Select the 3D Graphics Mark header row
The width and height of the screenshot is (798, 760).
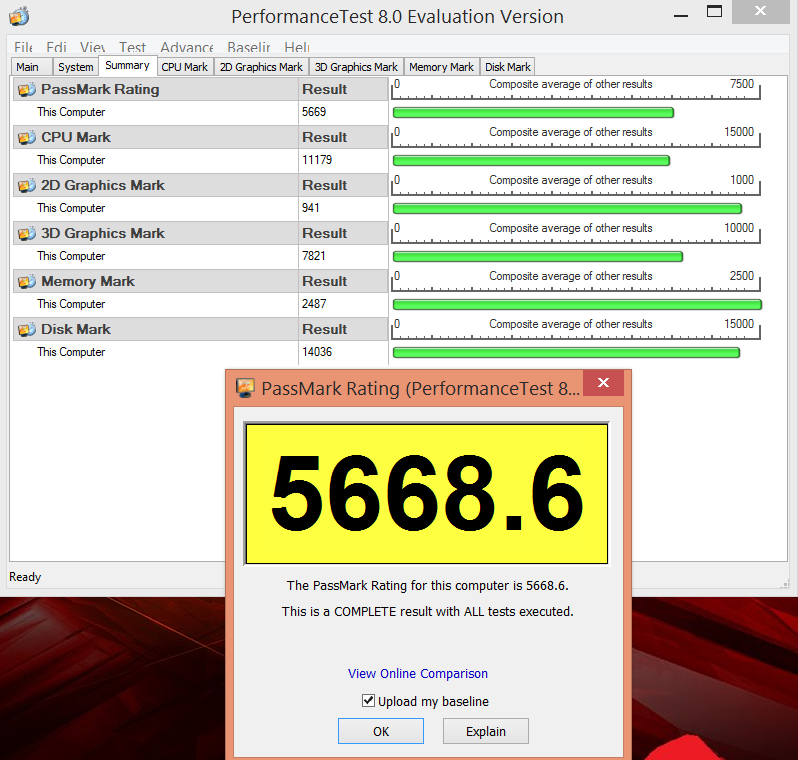click(201, 234)
